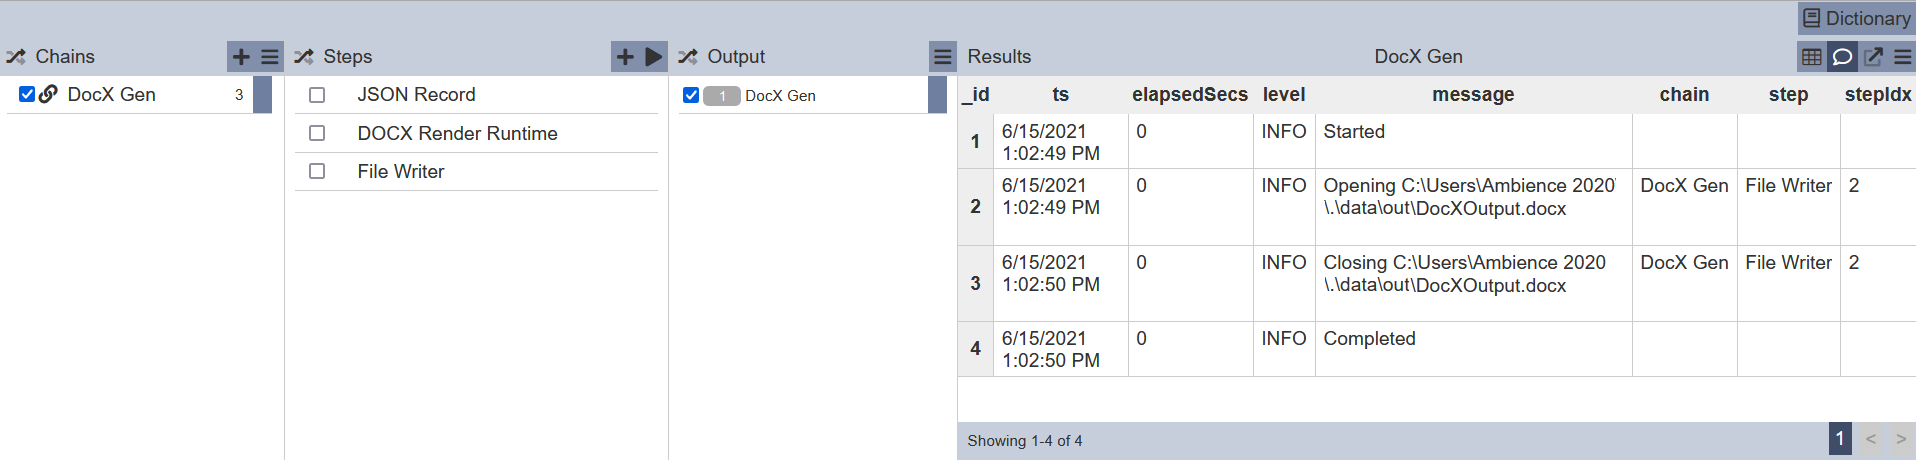1916x460 pixels.
Task: Sort results by the message column header
Action: pos(1473,94)
